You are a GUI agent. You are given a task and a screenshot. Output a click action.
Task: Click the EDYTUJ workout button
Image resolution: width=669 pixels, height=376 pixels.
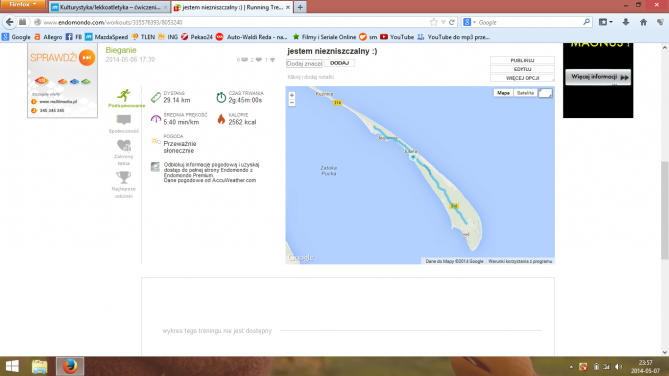(x=522, y=69)
